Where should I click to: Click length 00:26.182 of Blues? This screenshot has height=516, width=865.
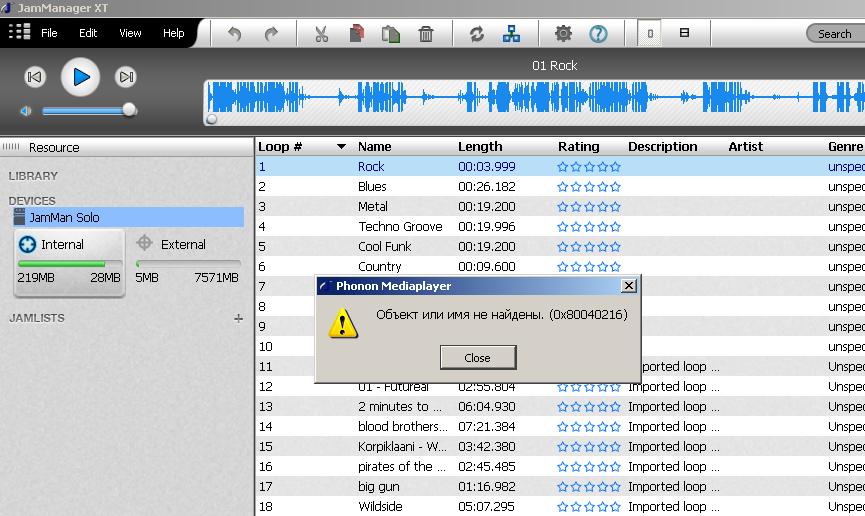487,187
